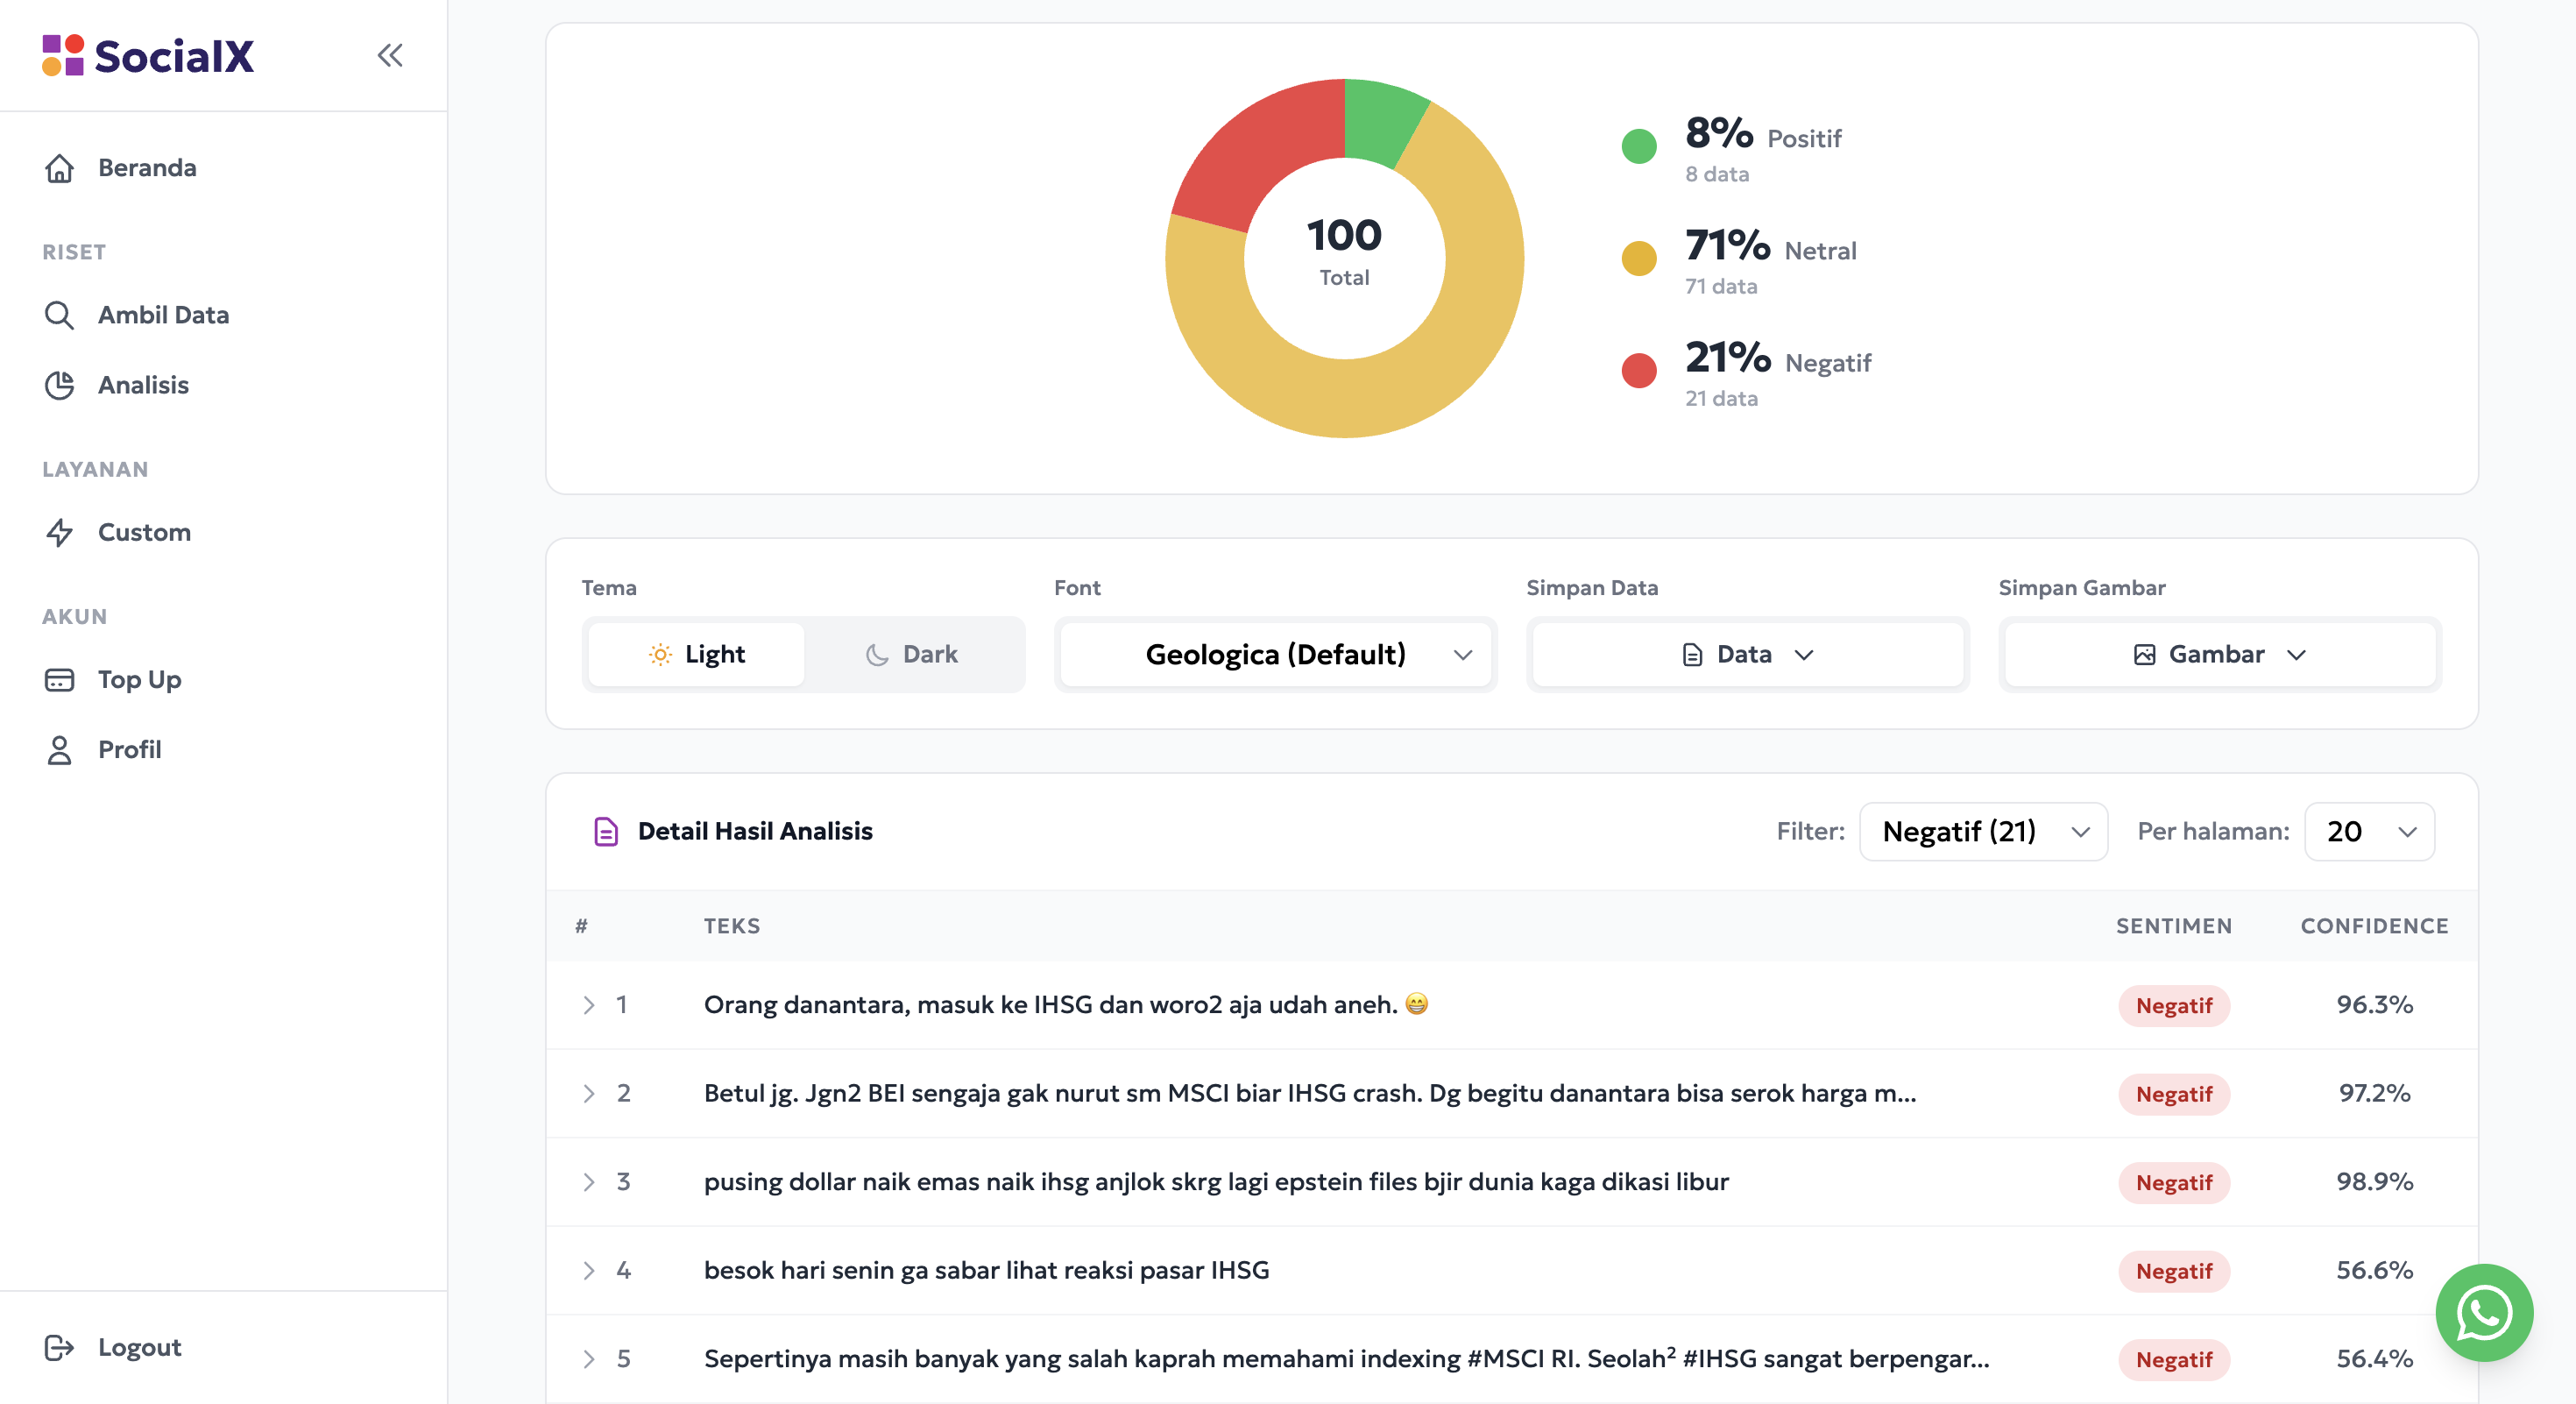Image resolution: width=2576 pixels, height=1404 pixels.
Task: Switch theme to Light
Action: [697, 654]
